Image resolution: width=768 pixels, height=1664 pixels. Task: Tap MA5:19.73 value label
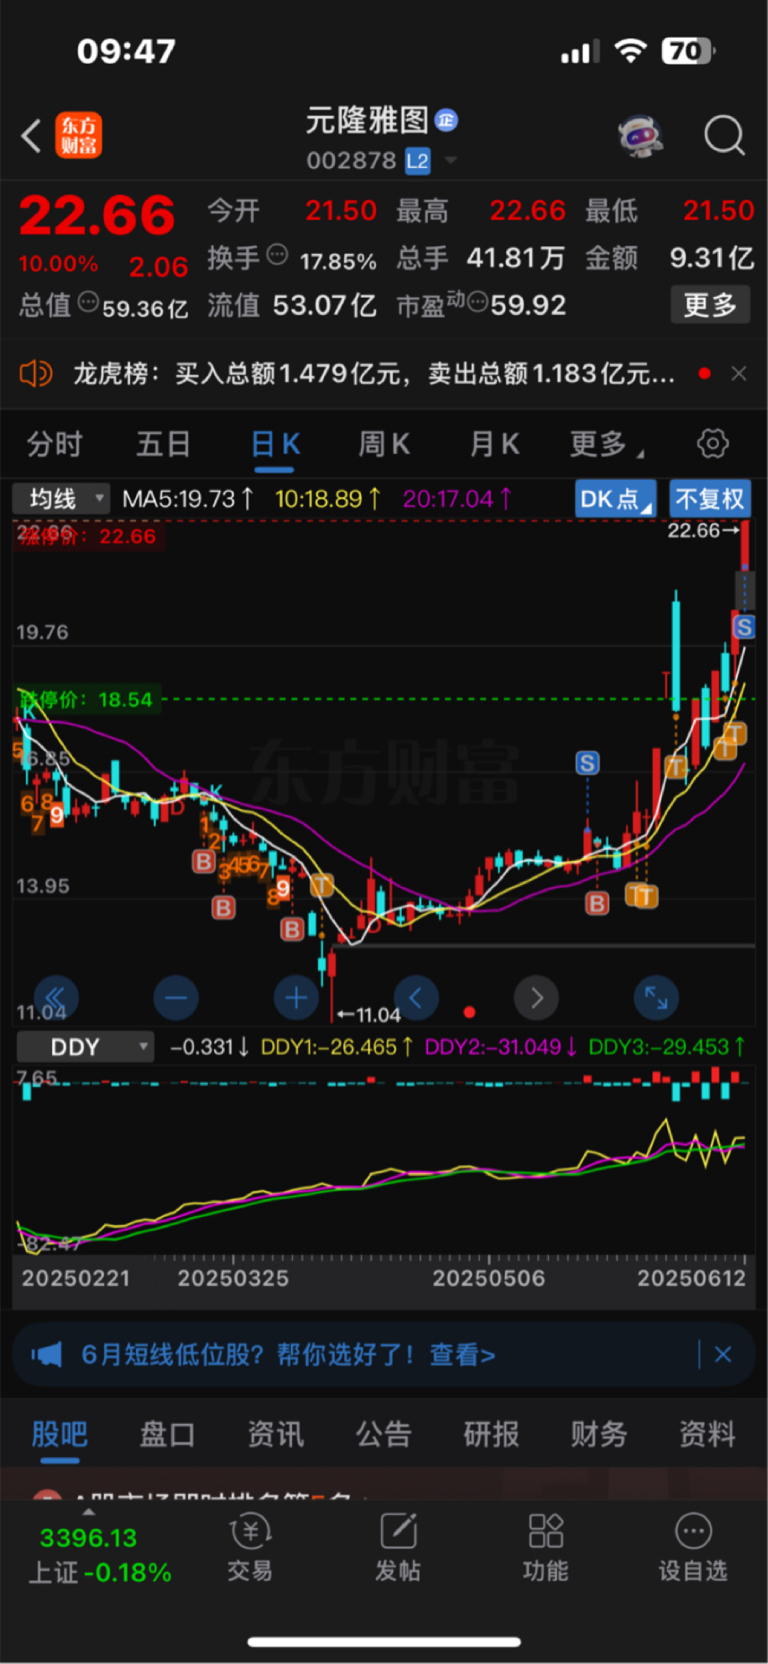coord(188,498)
